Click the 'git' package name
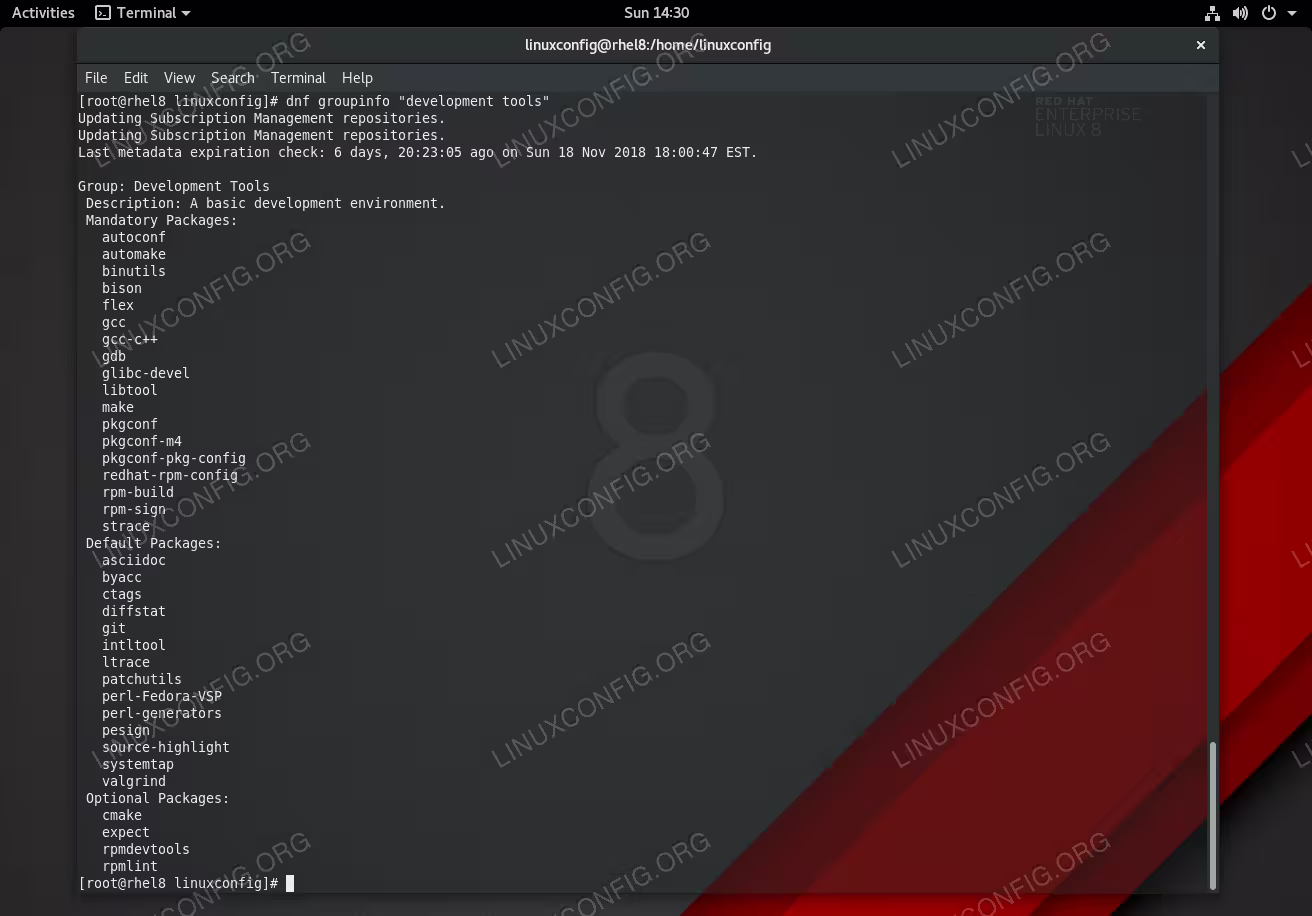This screenshot has width=1312, height=916. [114, 628]
